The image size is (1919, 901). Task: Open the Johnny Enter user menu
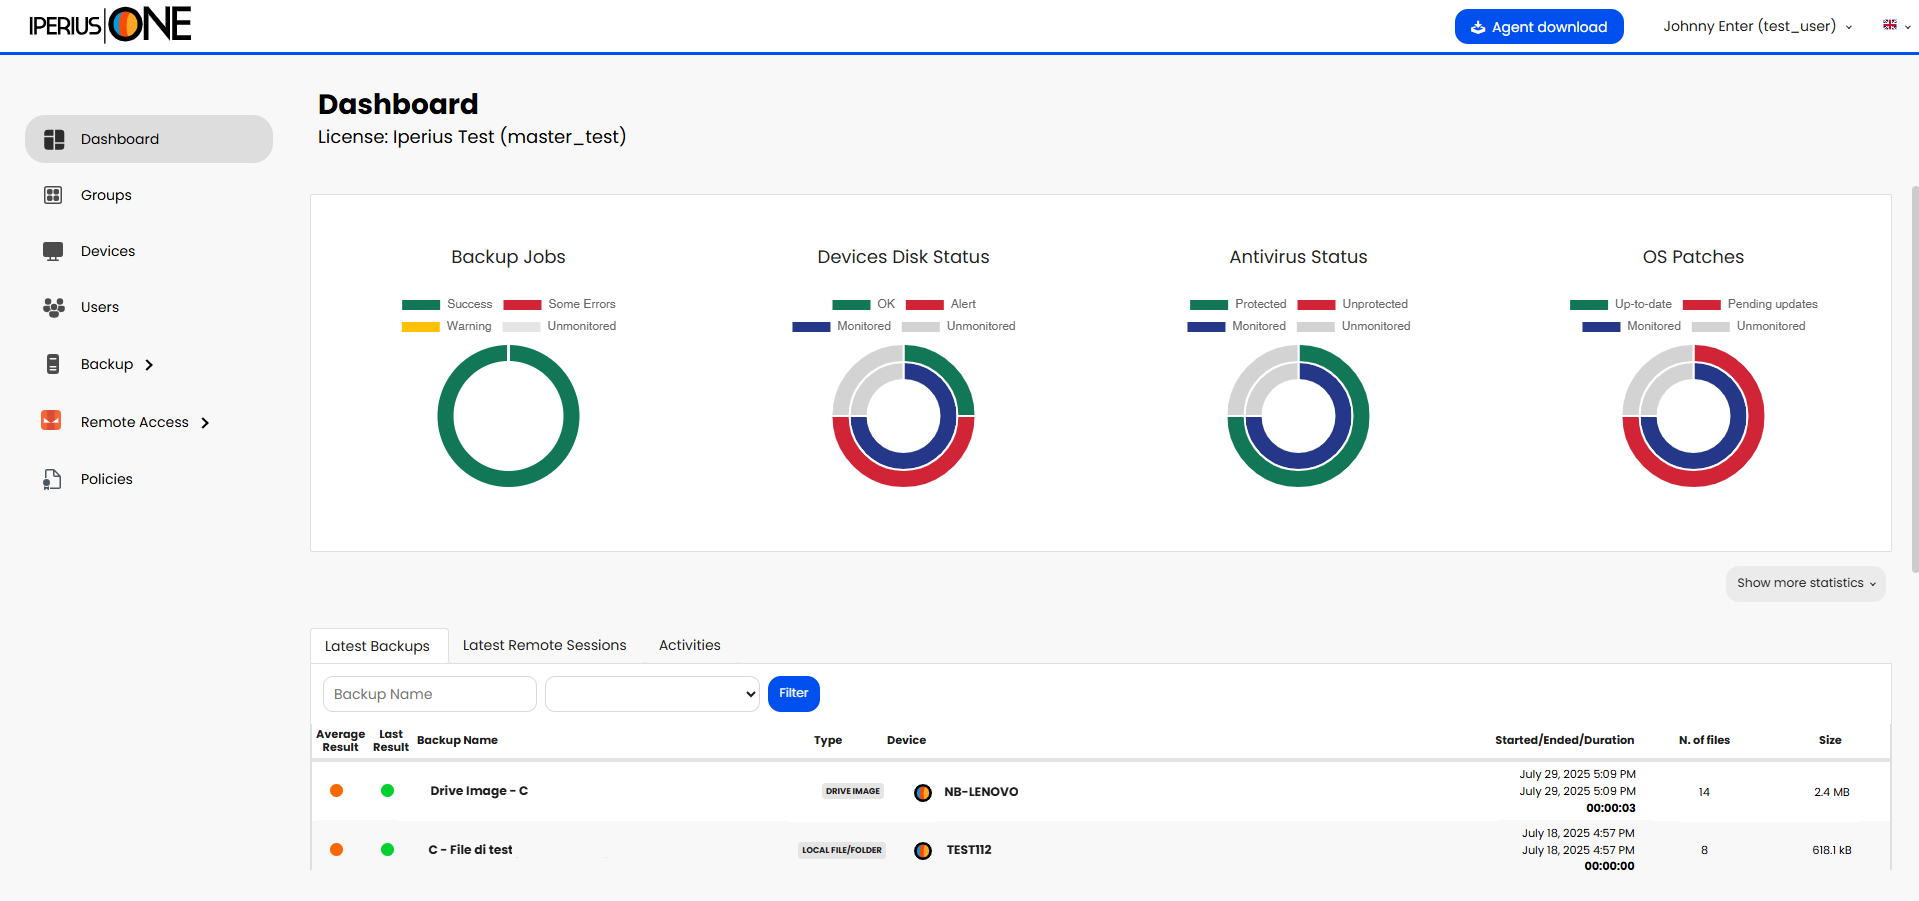coord(1756,27)
